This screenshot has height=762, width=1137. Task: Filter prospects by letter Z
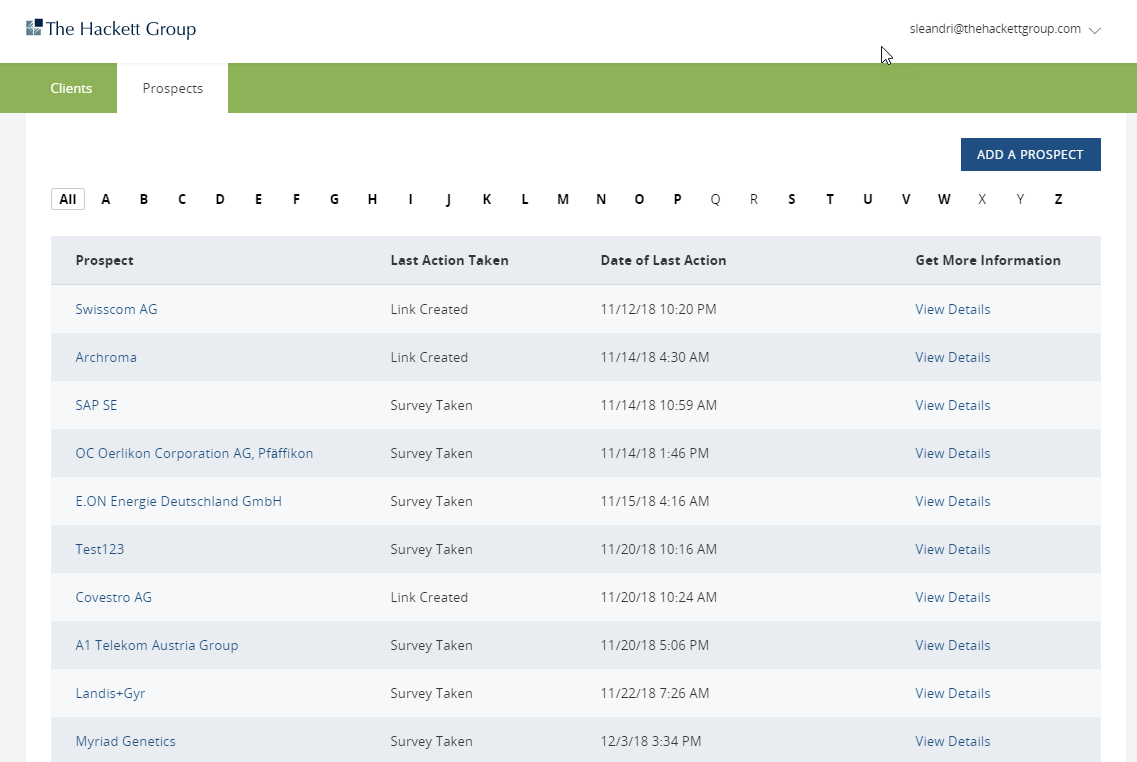(1058, 199)
